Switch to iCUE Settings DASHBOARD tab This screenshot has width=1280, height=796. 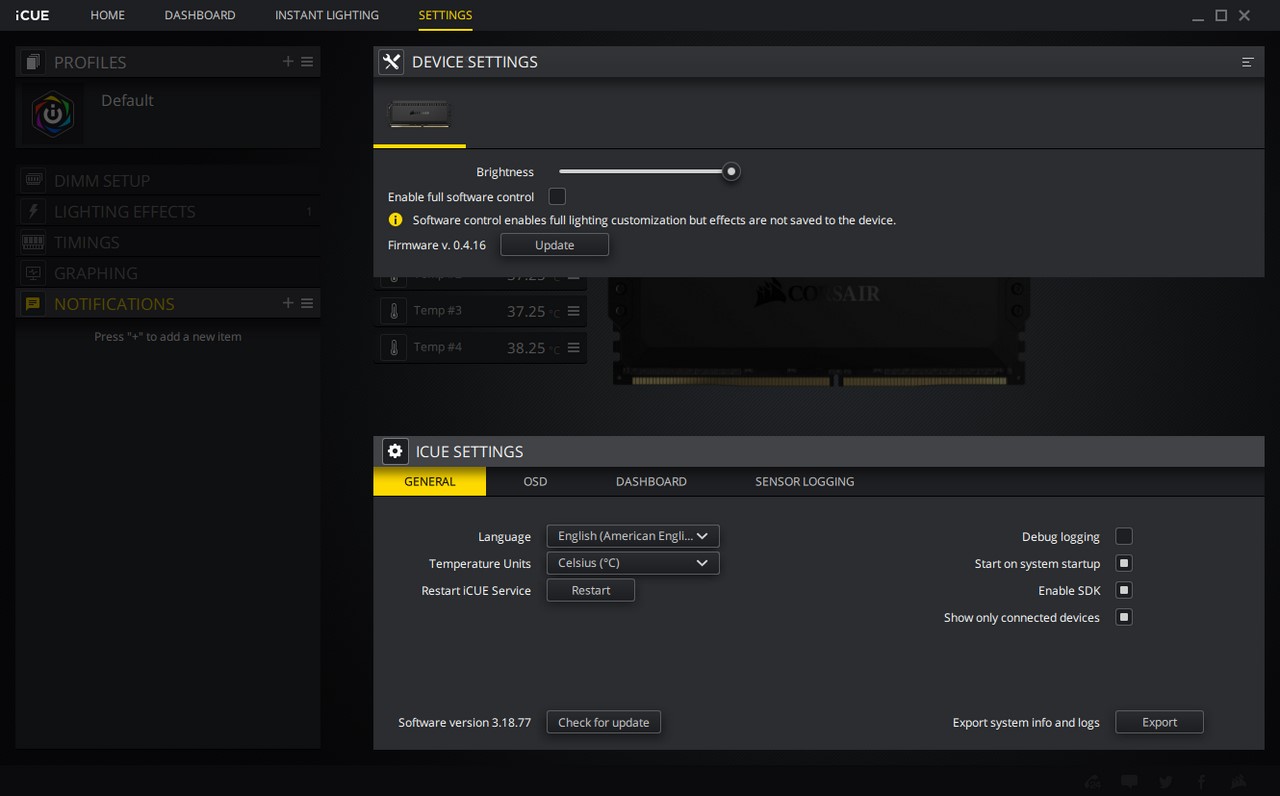pos(651,481)
